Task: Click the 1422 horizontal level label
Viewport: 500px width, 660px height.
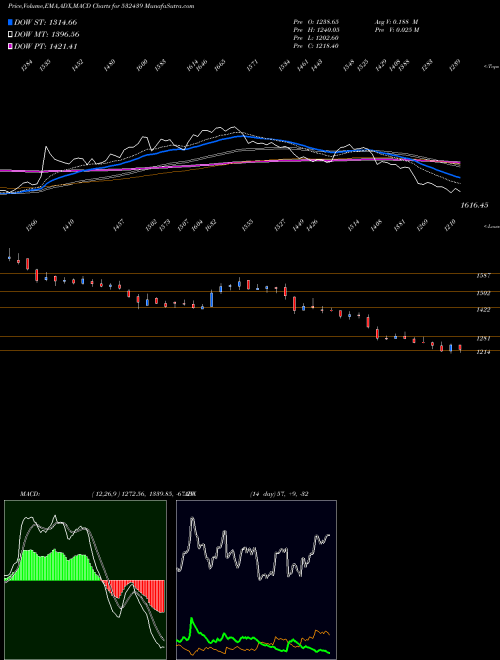Action: pos(482,310)
